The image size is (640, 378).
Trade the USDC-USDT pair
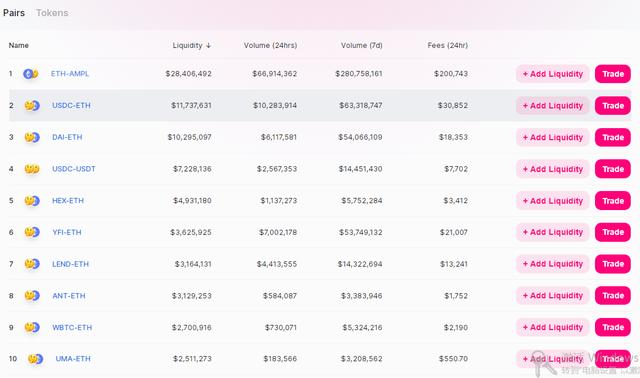tap(613, 169)
